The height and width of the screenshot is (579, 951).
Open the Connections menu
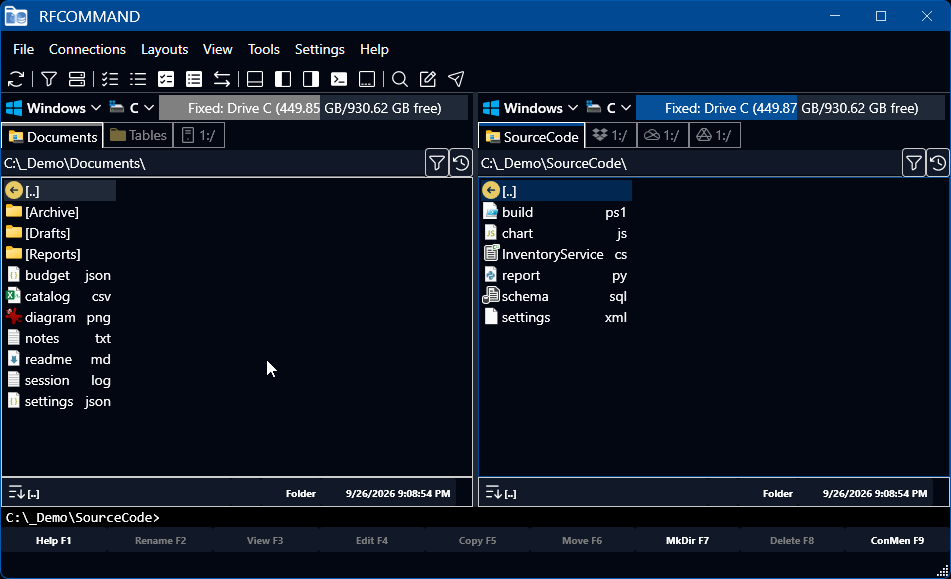coord(87,49)
